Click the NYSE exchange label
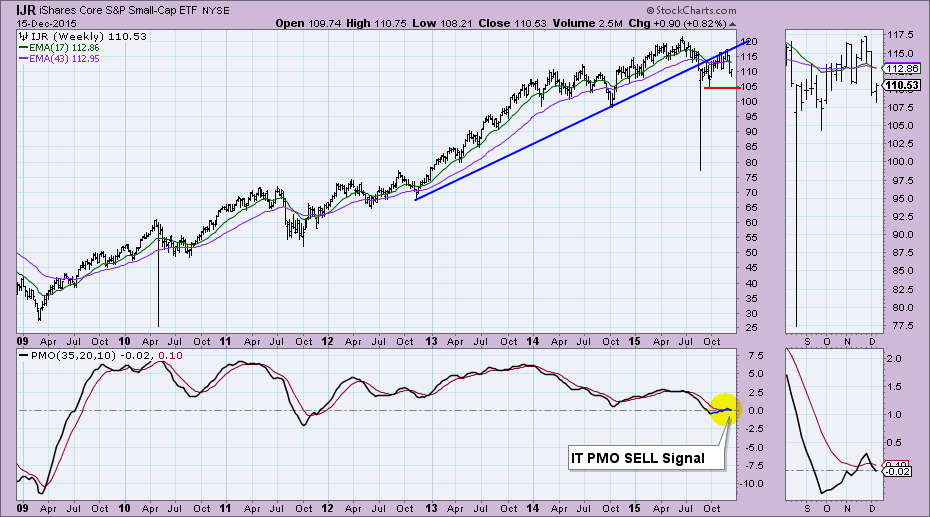 [x=215, y=11]
